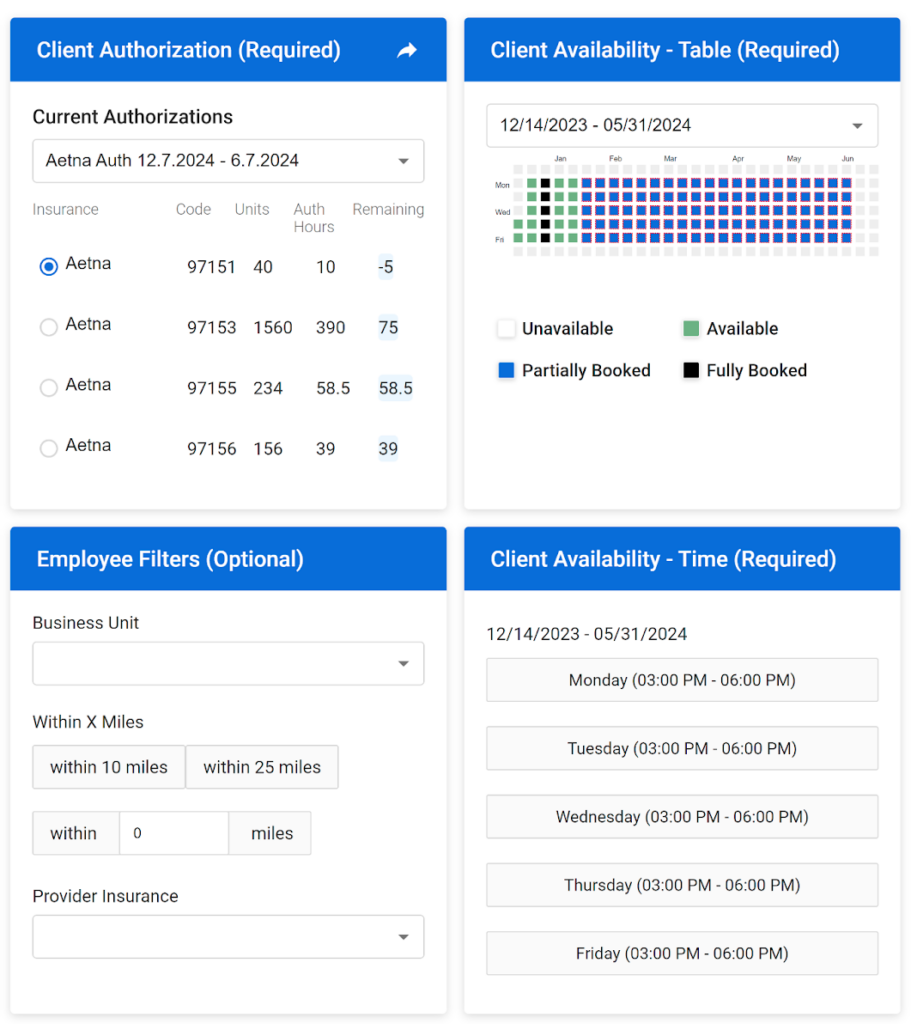The height and width of the screenshot is (1024, 917).
Task: Select the Monday (03:00 PM - 06:00 PM) slot
Action: tap(681, 680)
